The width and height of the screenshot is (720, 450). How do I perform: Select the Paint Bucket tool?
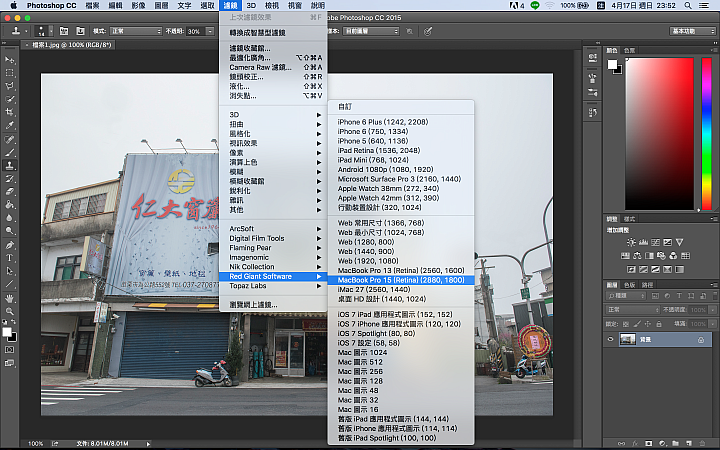[10, 205]
